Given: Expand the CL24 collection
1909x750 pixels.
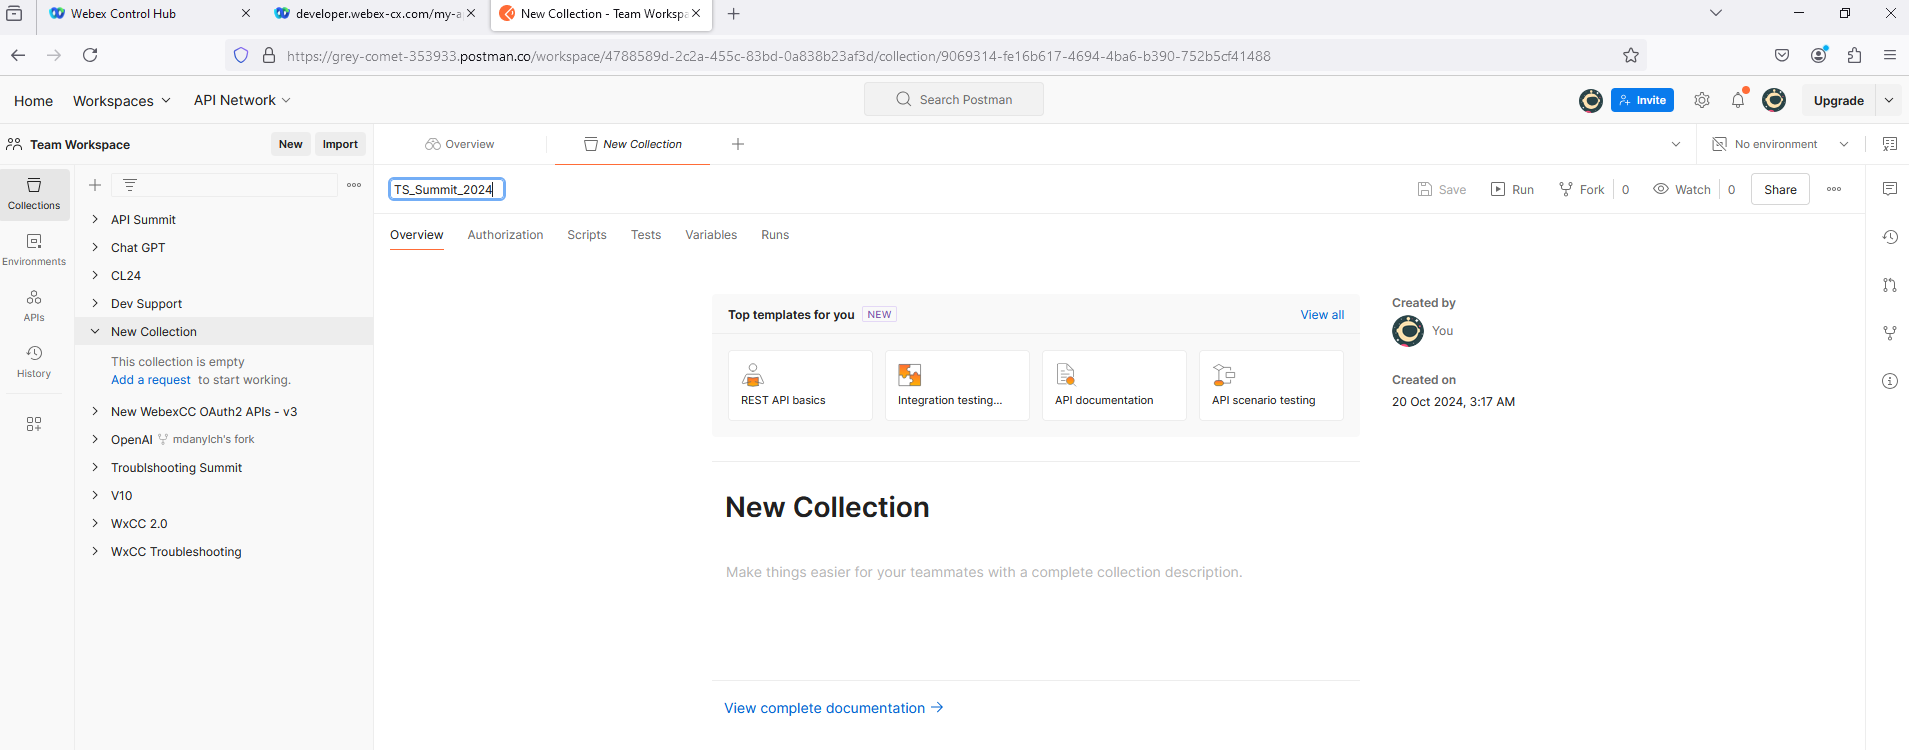Looking at the screenshot, I should point(95,275).
